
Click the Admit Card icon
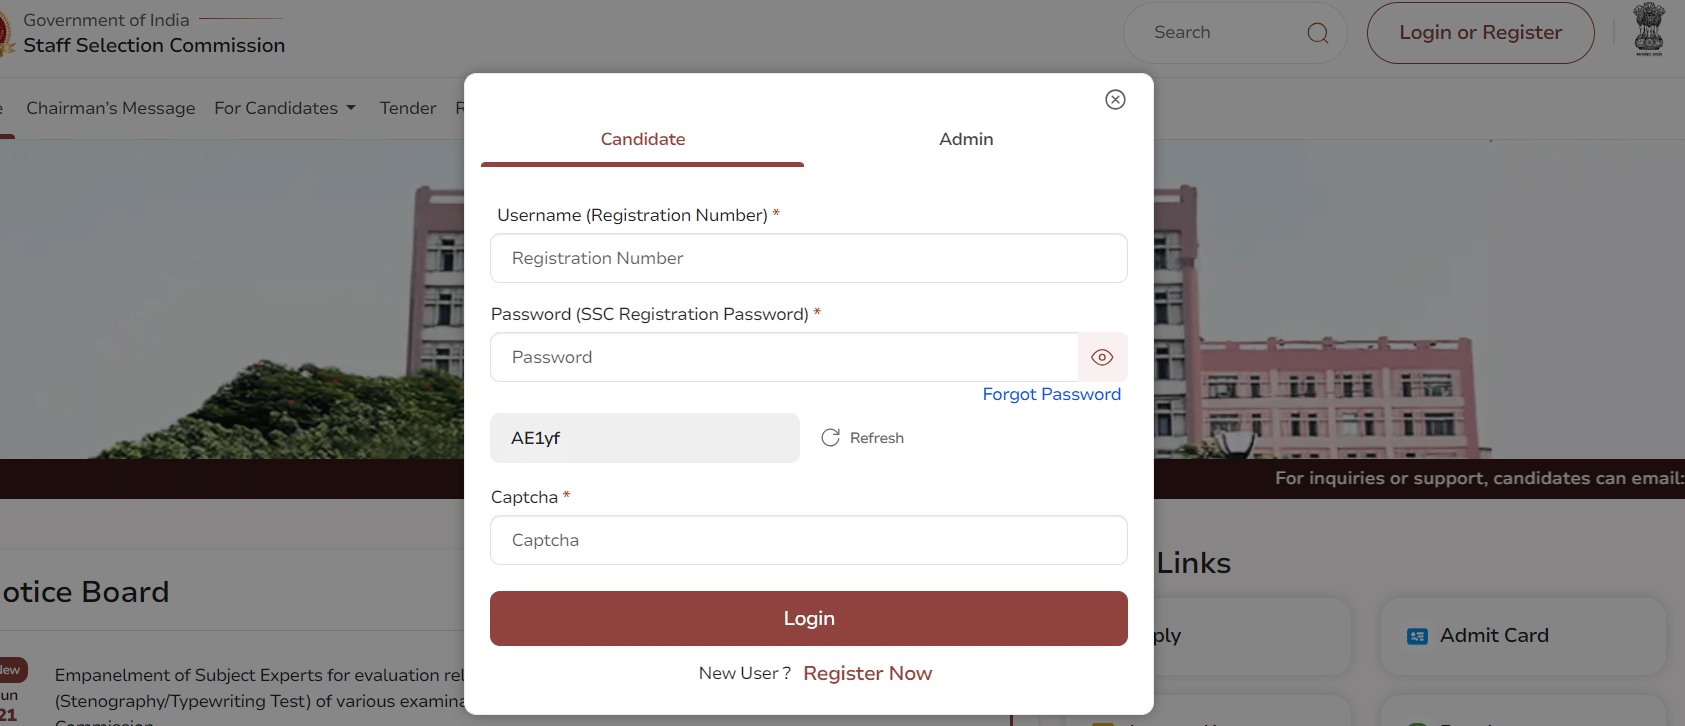click(1417, 636)
